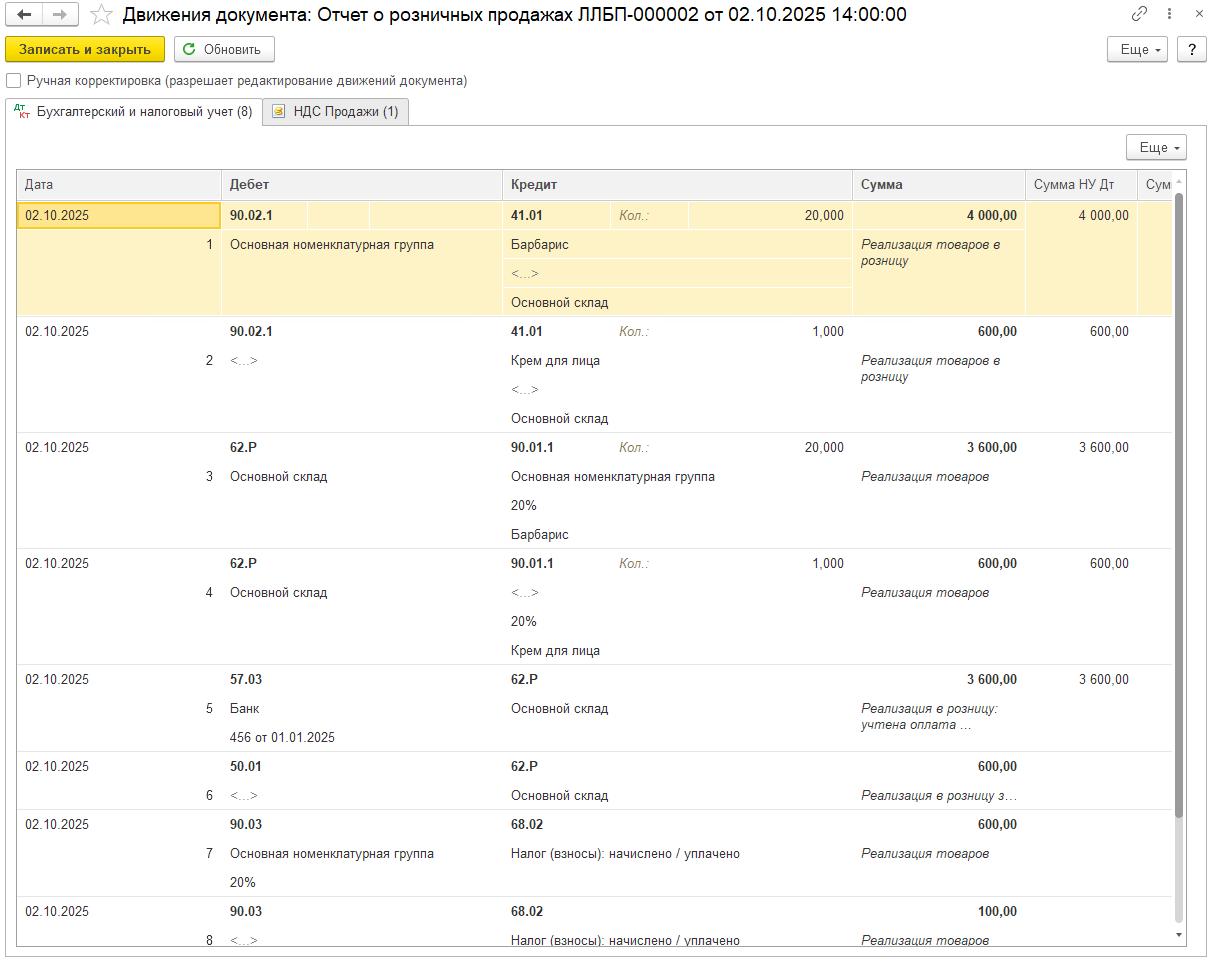Click the Дебет column header

coord(360,185)
